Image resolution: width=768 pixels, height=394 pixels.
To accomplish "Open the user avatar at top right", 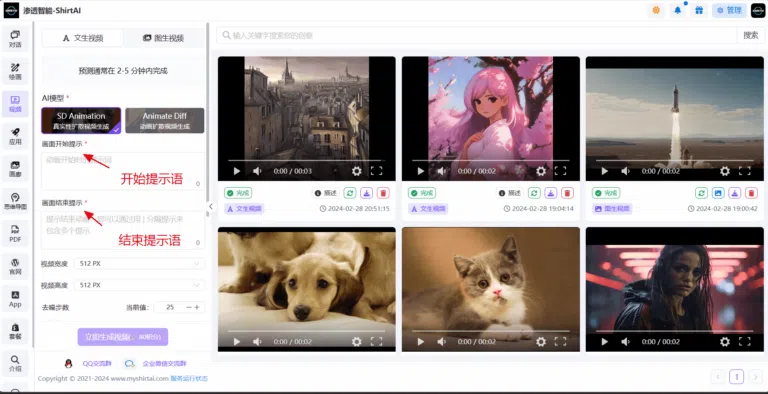I will click(x=758, y=10).
